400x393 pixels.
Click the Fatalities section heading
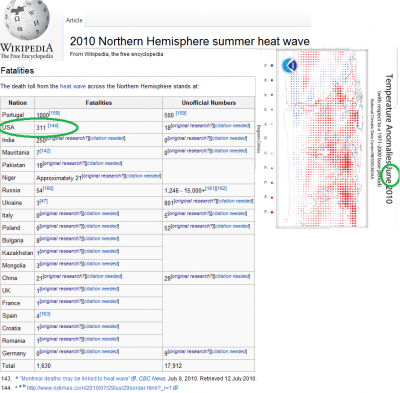click(17, 71)
